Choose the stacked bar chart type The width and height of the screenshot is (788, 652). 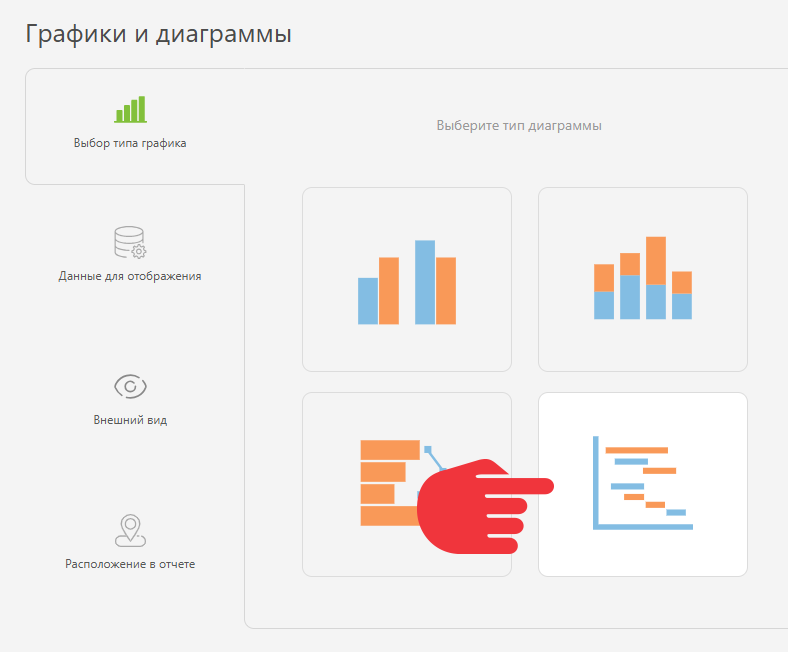pos(643,280)
